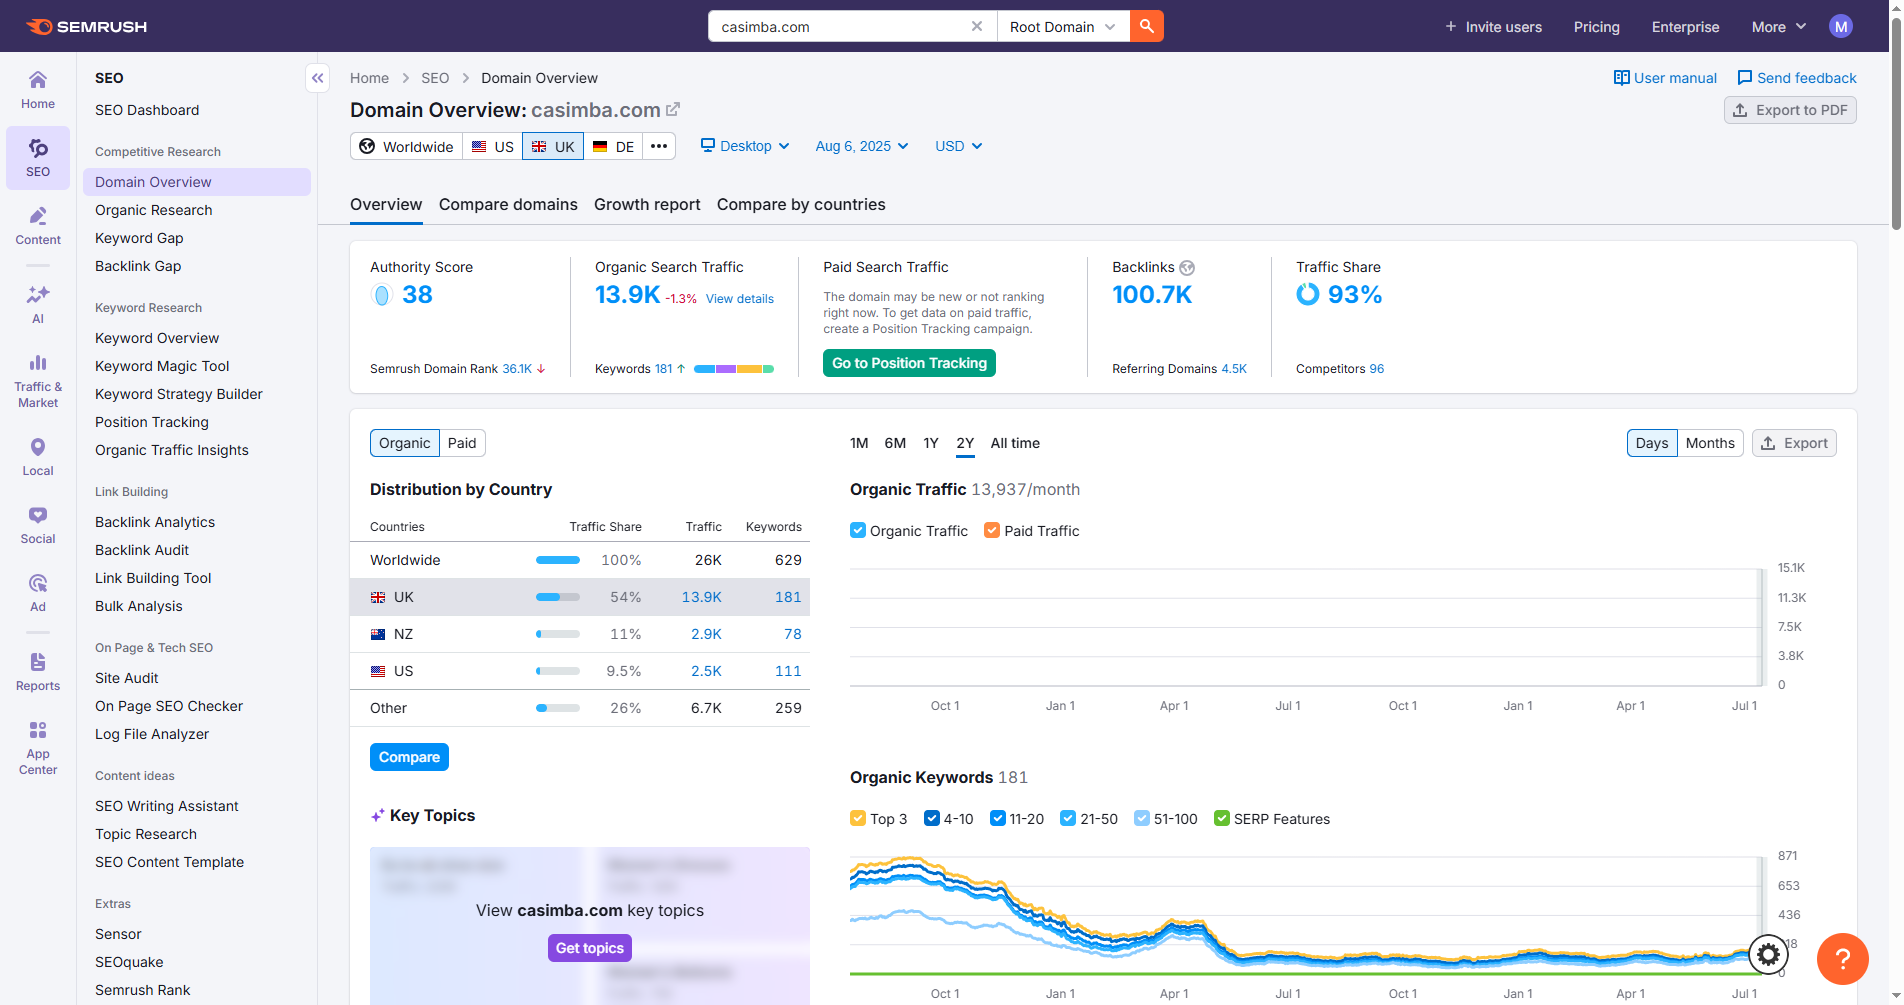This screenshot has width=1904, height=1005.
Task: Open the App Center sidebar icon
Action: click(38, 747)
